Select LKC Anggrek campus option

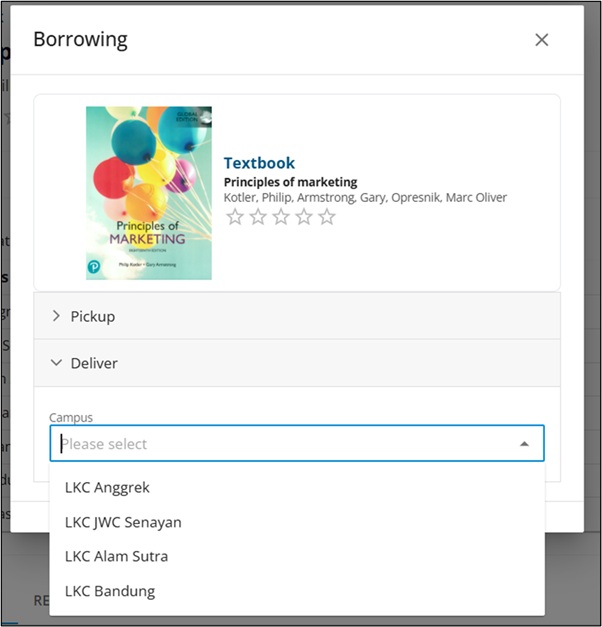[107, 488]
